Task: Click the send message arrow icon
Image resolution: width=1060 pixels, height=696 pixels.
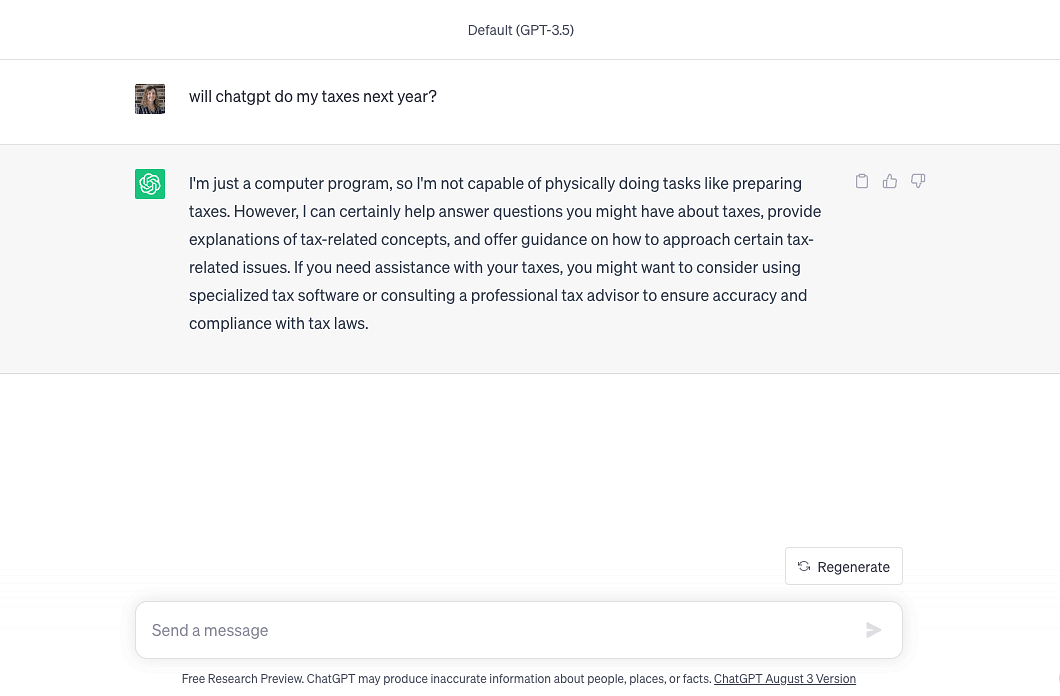Action: (x=873, y=630)
